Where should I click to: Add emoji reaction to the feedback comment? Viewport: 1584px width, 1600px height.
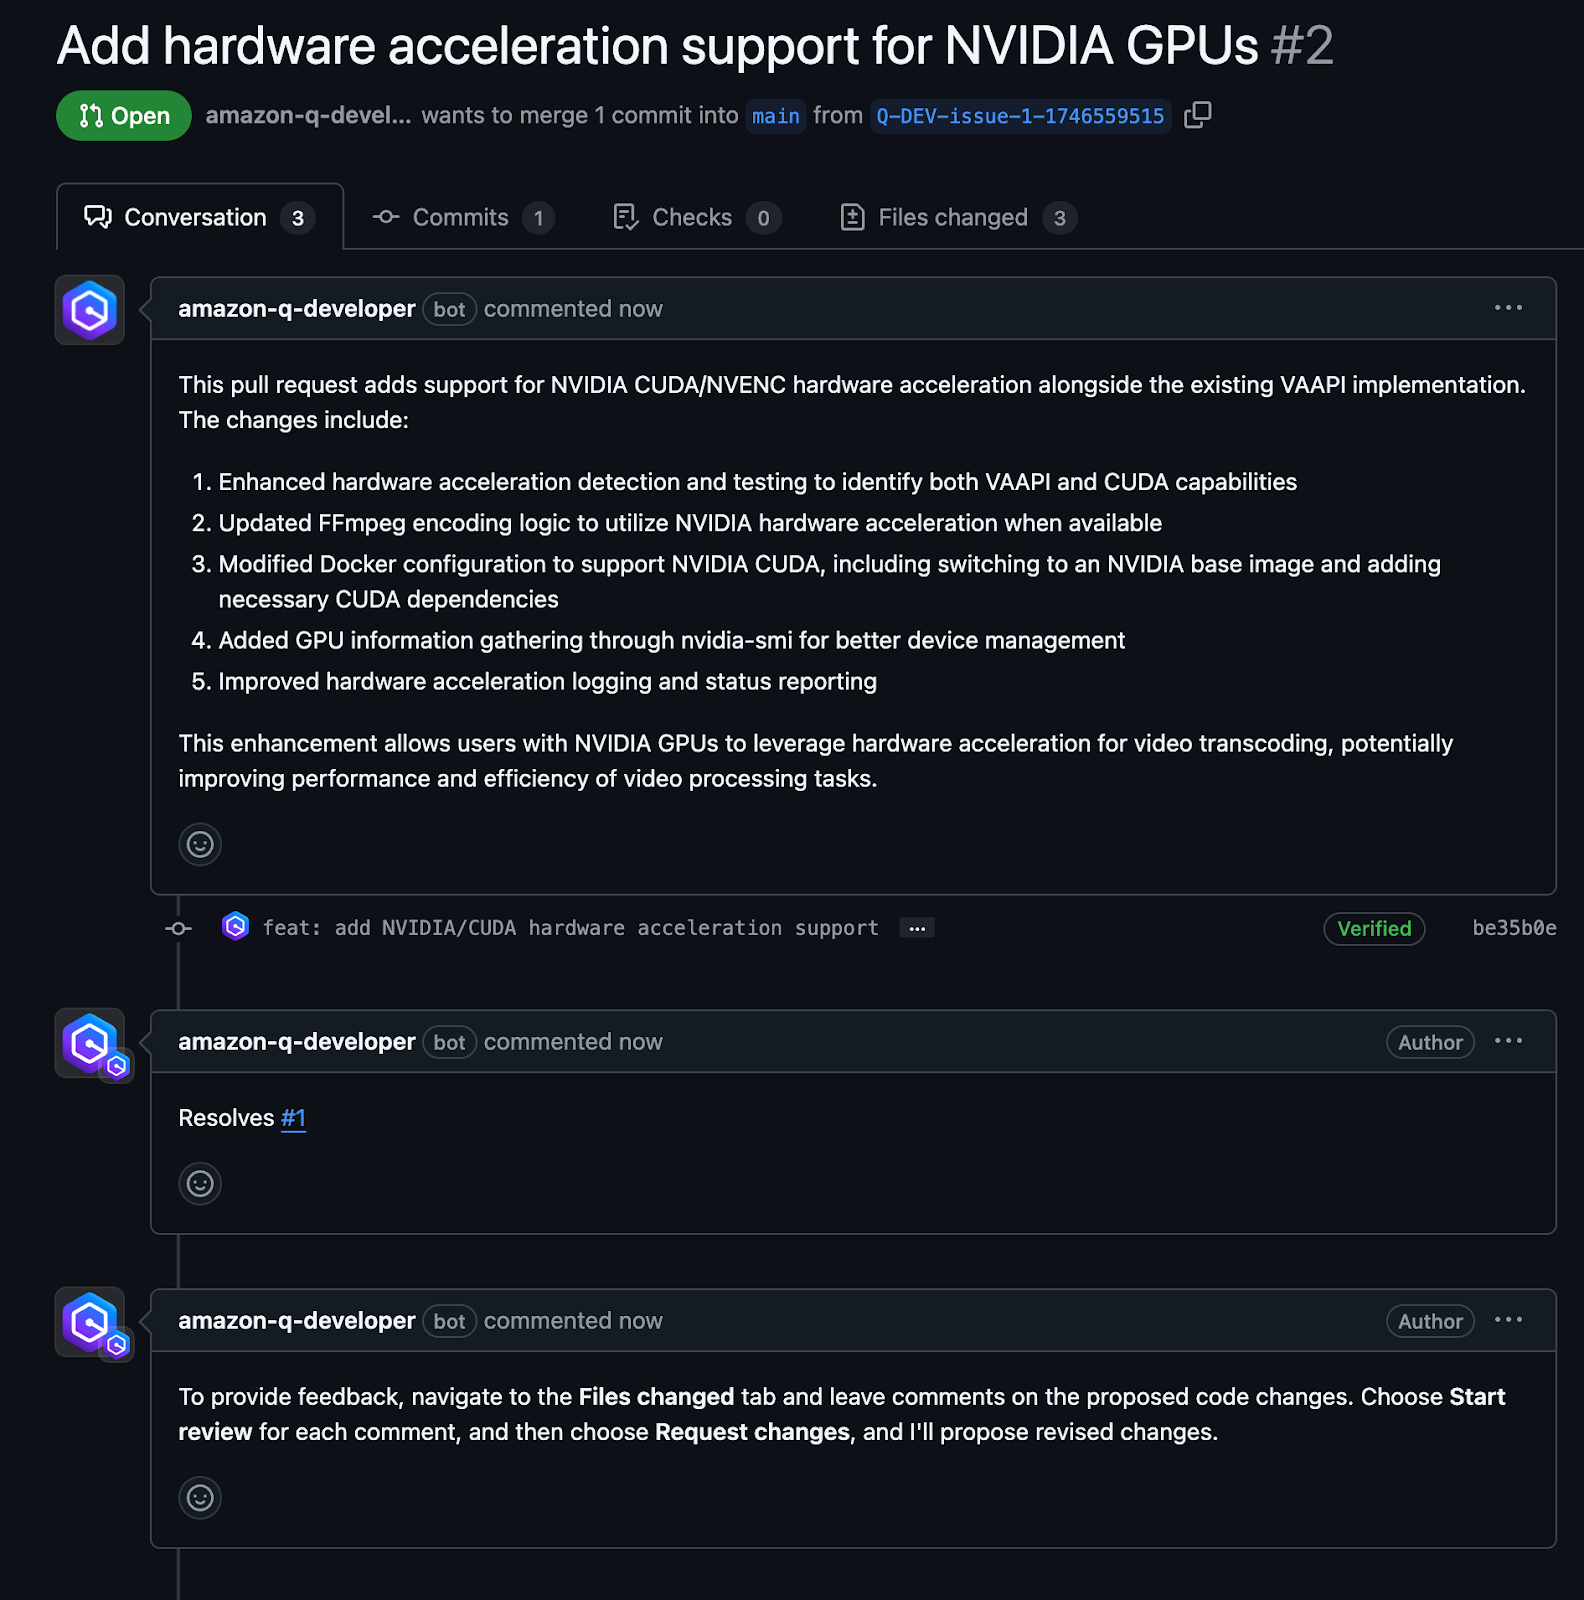(200, 1497)
